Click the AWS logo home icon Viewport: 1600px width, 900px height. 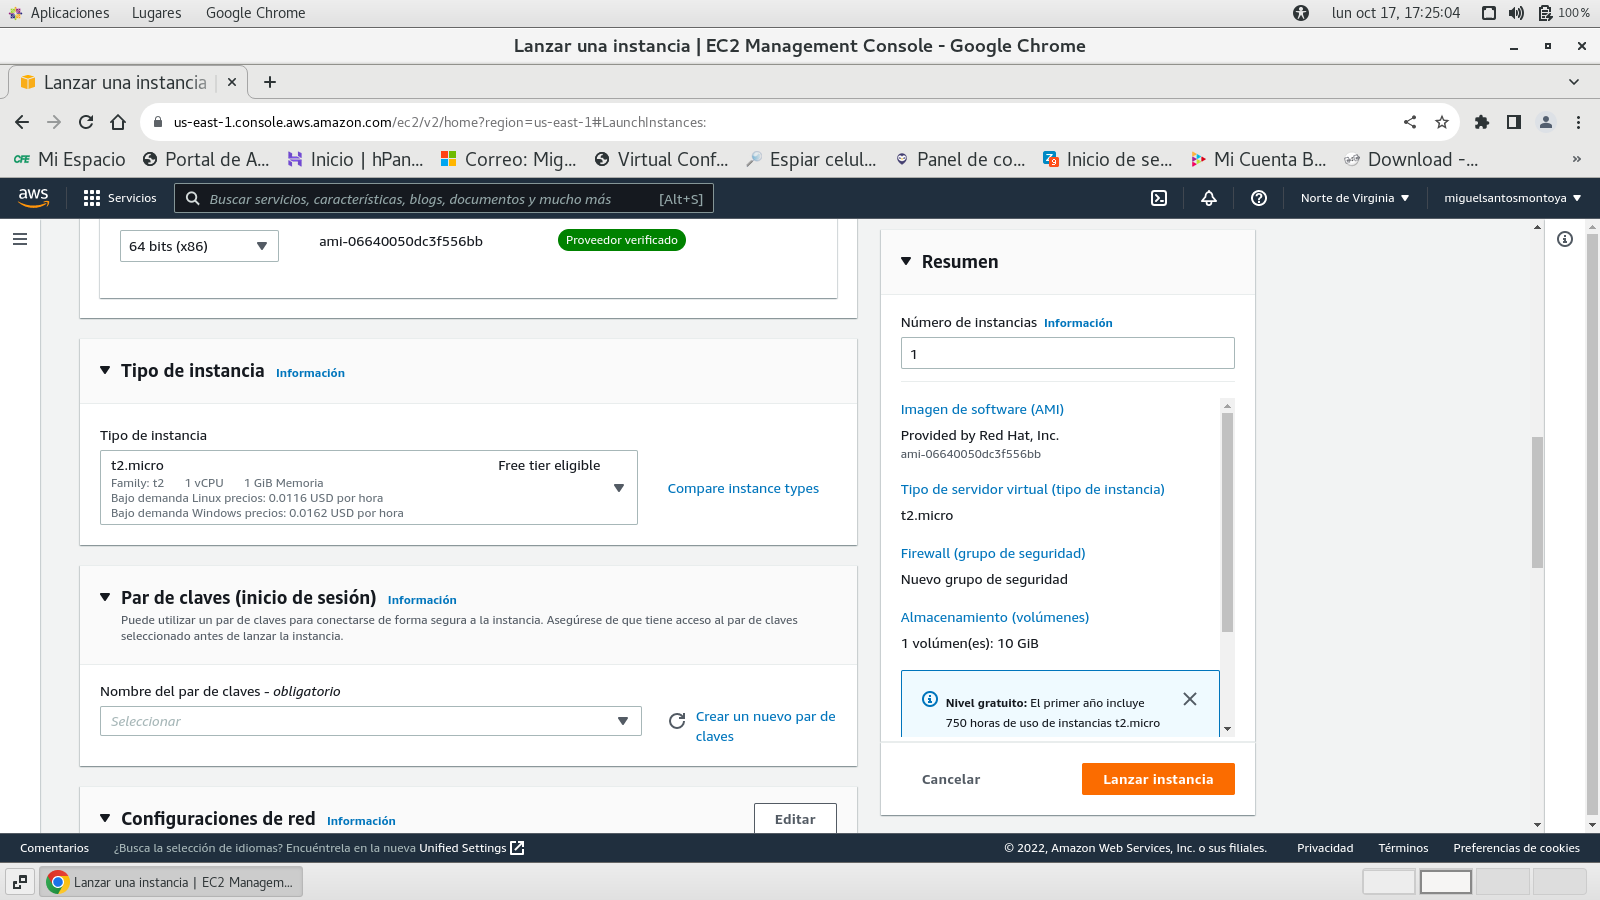pos(33,198)
